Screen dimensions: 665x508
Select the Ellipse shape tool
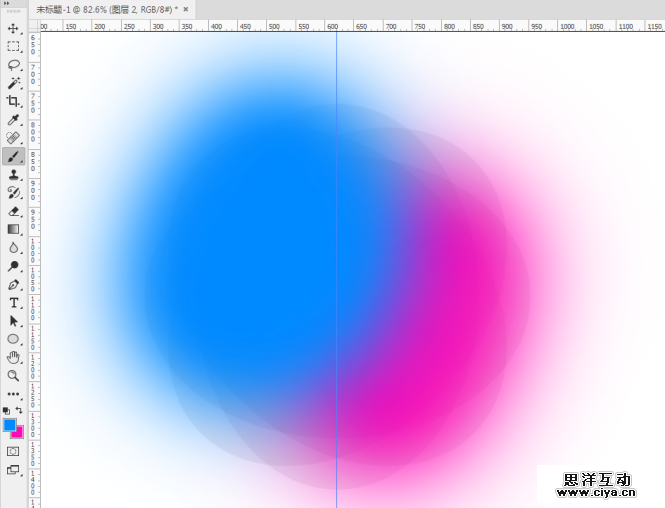(13, 339)
